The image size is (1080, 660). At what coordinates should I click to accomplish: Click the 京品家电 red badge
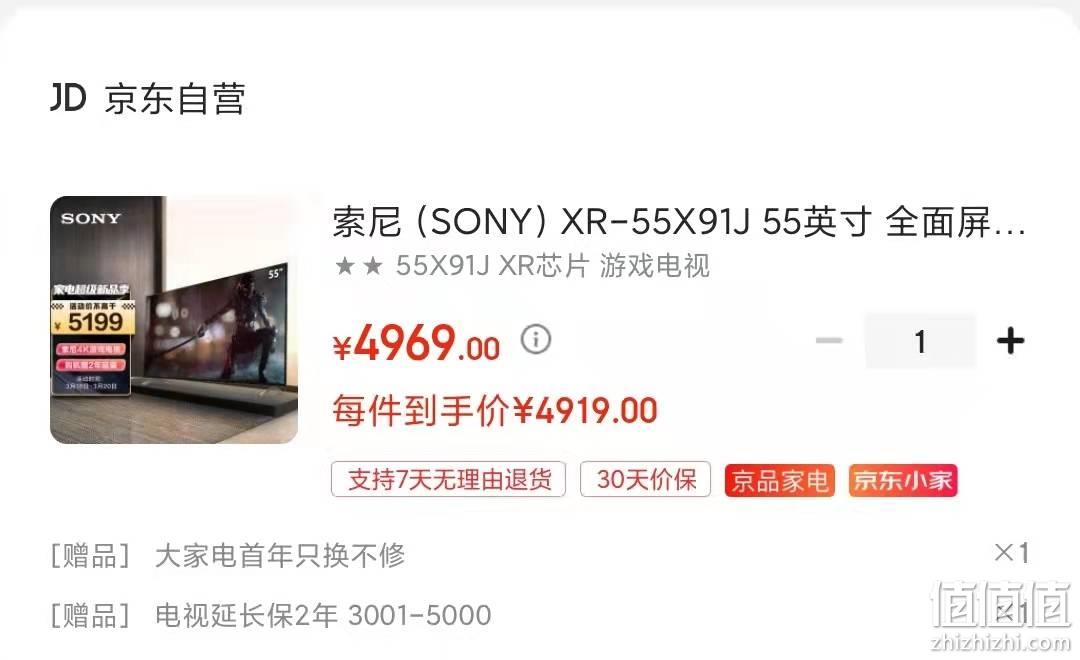coord(780,480)
